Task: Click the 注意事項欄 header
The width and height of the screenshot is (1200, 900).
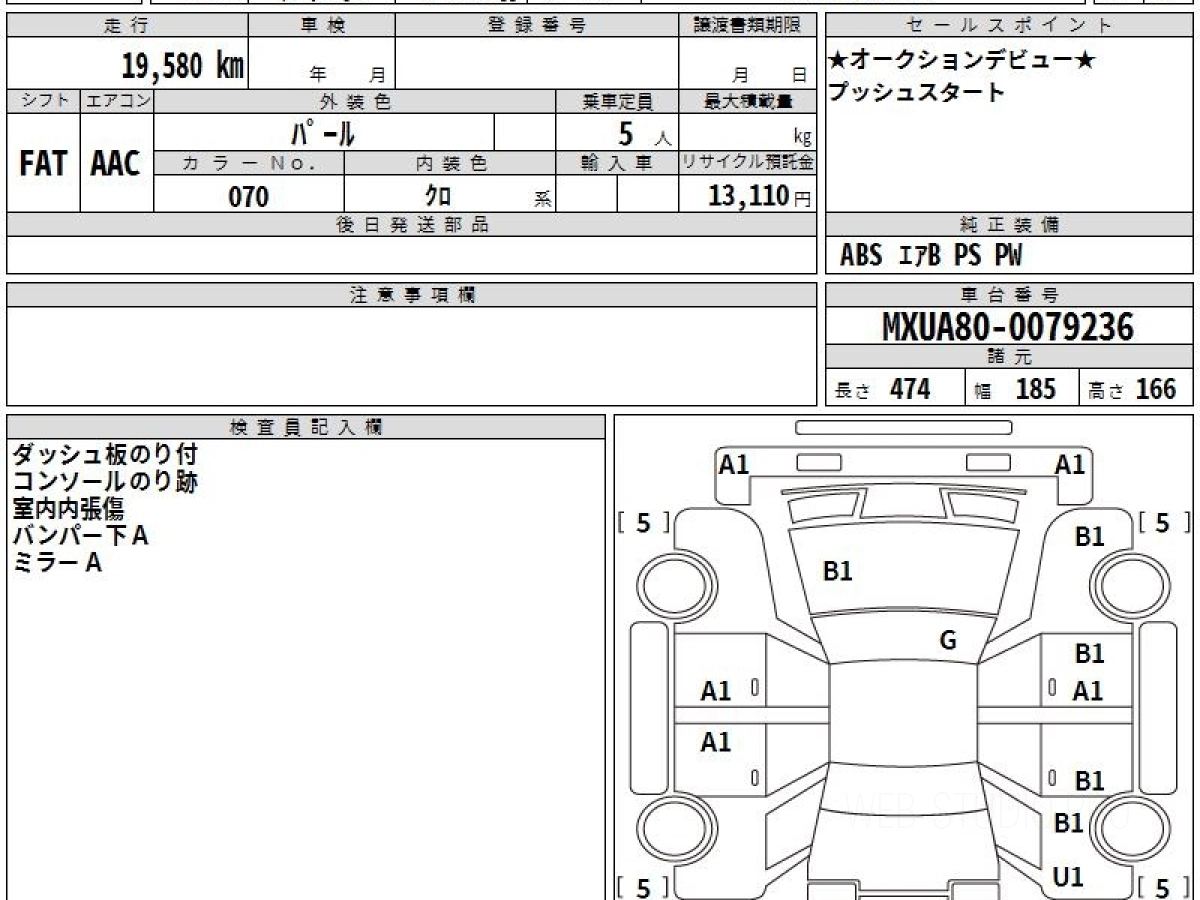Action: coord(411,295)
